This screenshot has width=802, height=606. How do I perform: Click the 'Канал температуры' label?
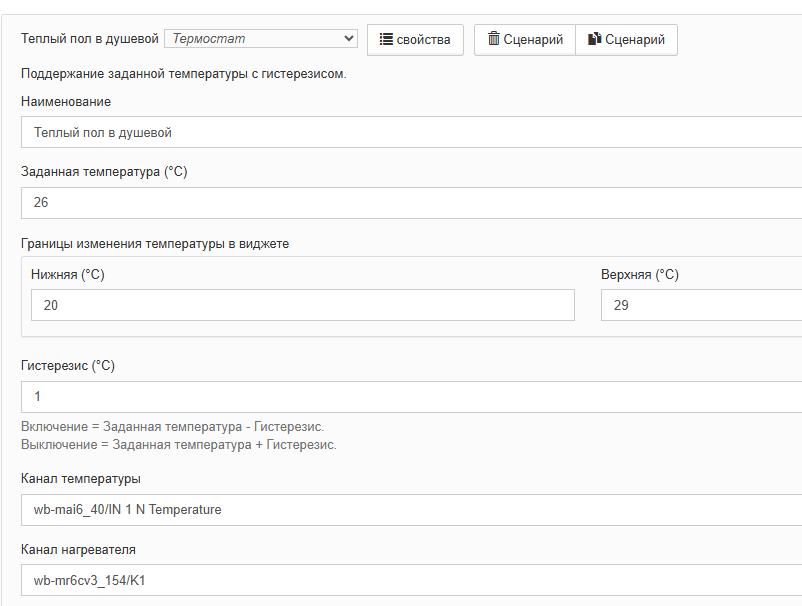(x=81, y=478)
